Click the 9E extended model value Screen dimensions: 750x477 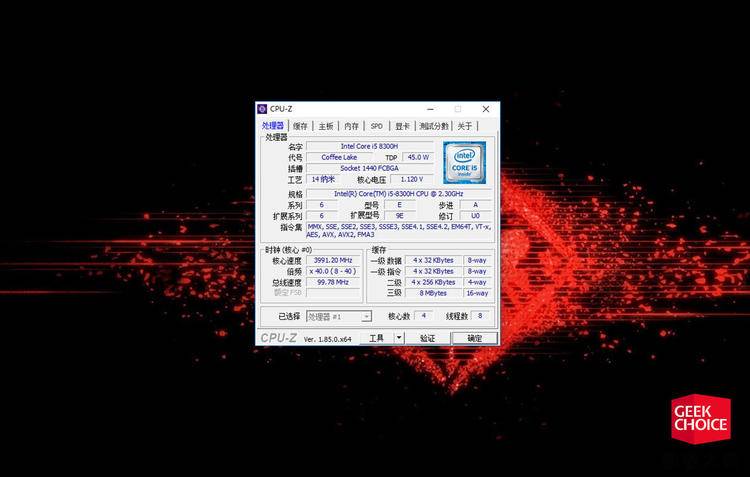coord(399,216)
